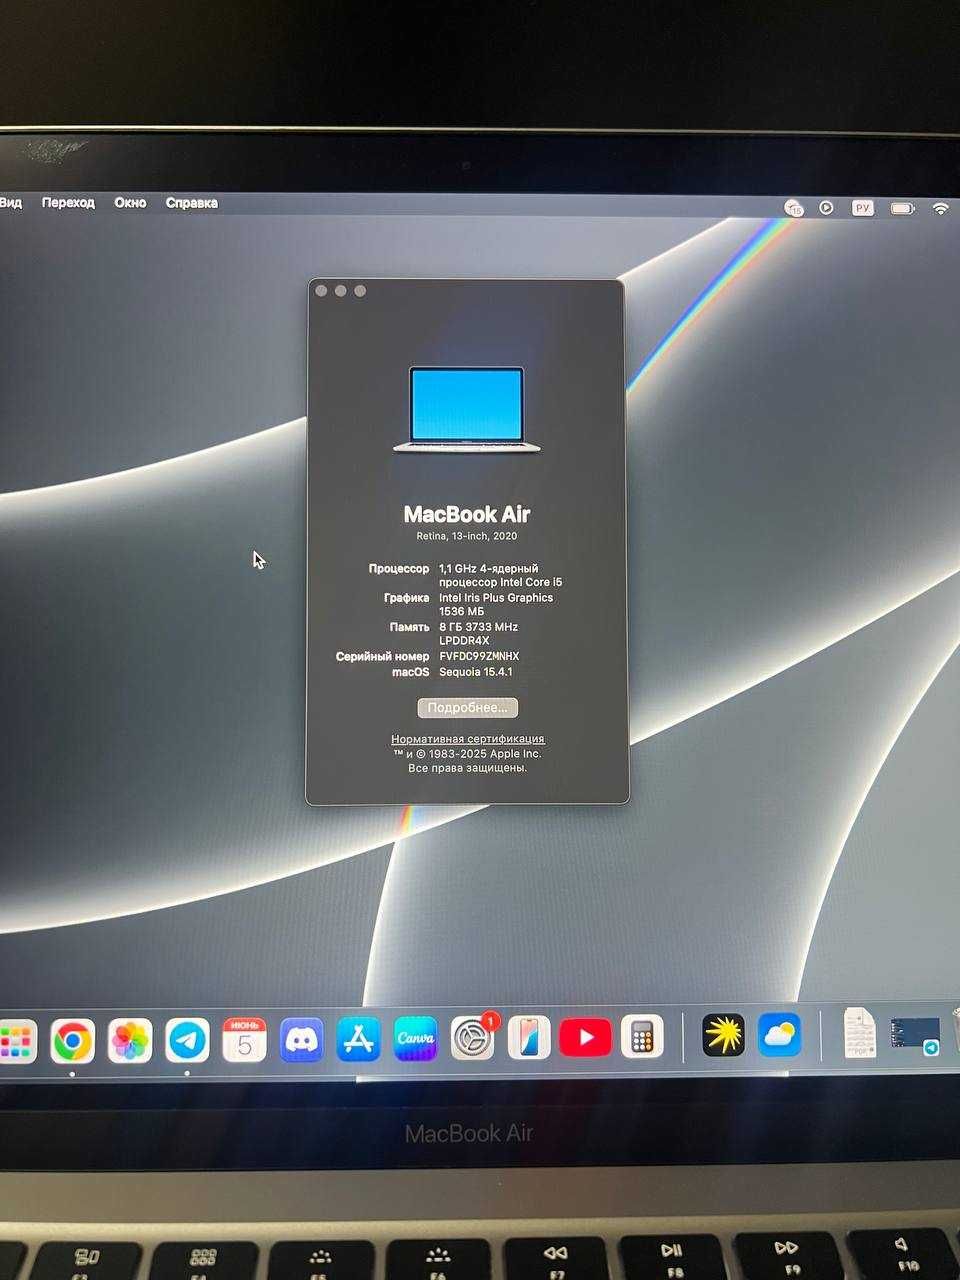The image size is (960, 1280).
Task: Switch the РУ input source
Action: (x=862, y=208)
